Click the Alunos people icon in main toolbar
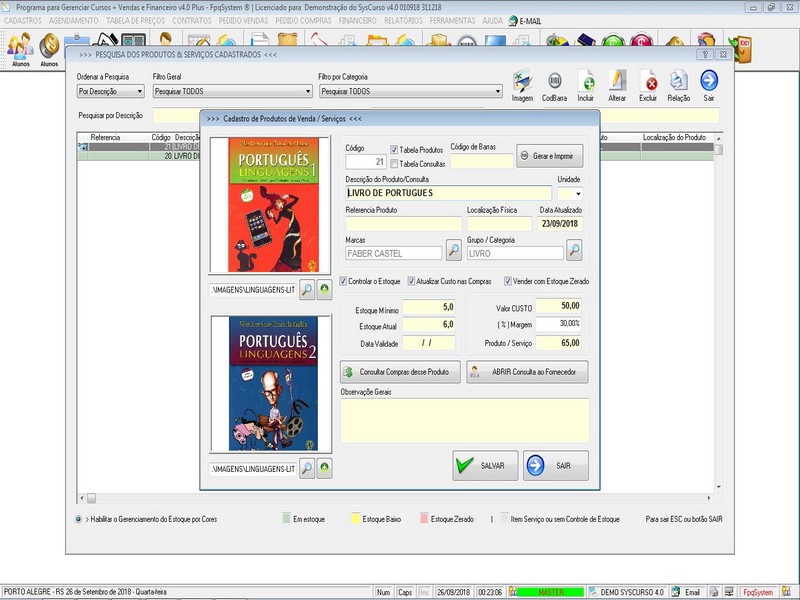 pos(20,49)
